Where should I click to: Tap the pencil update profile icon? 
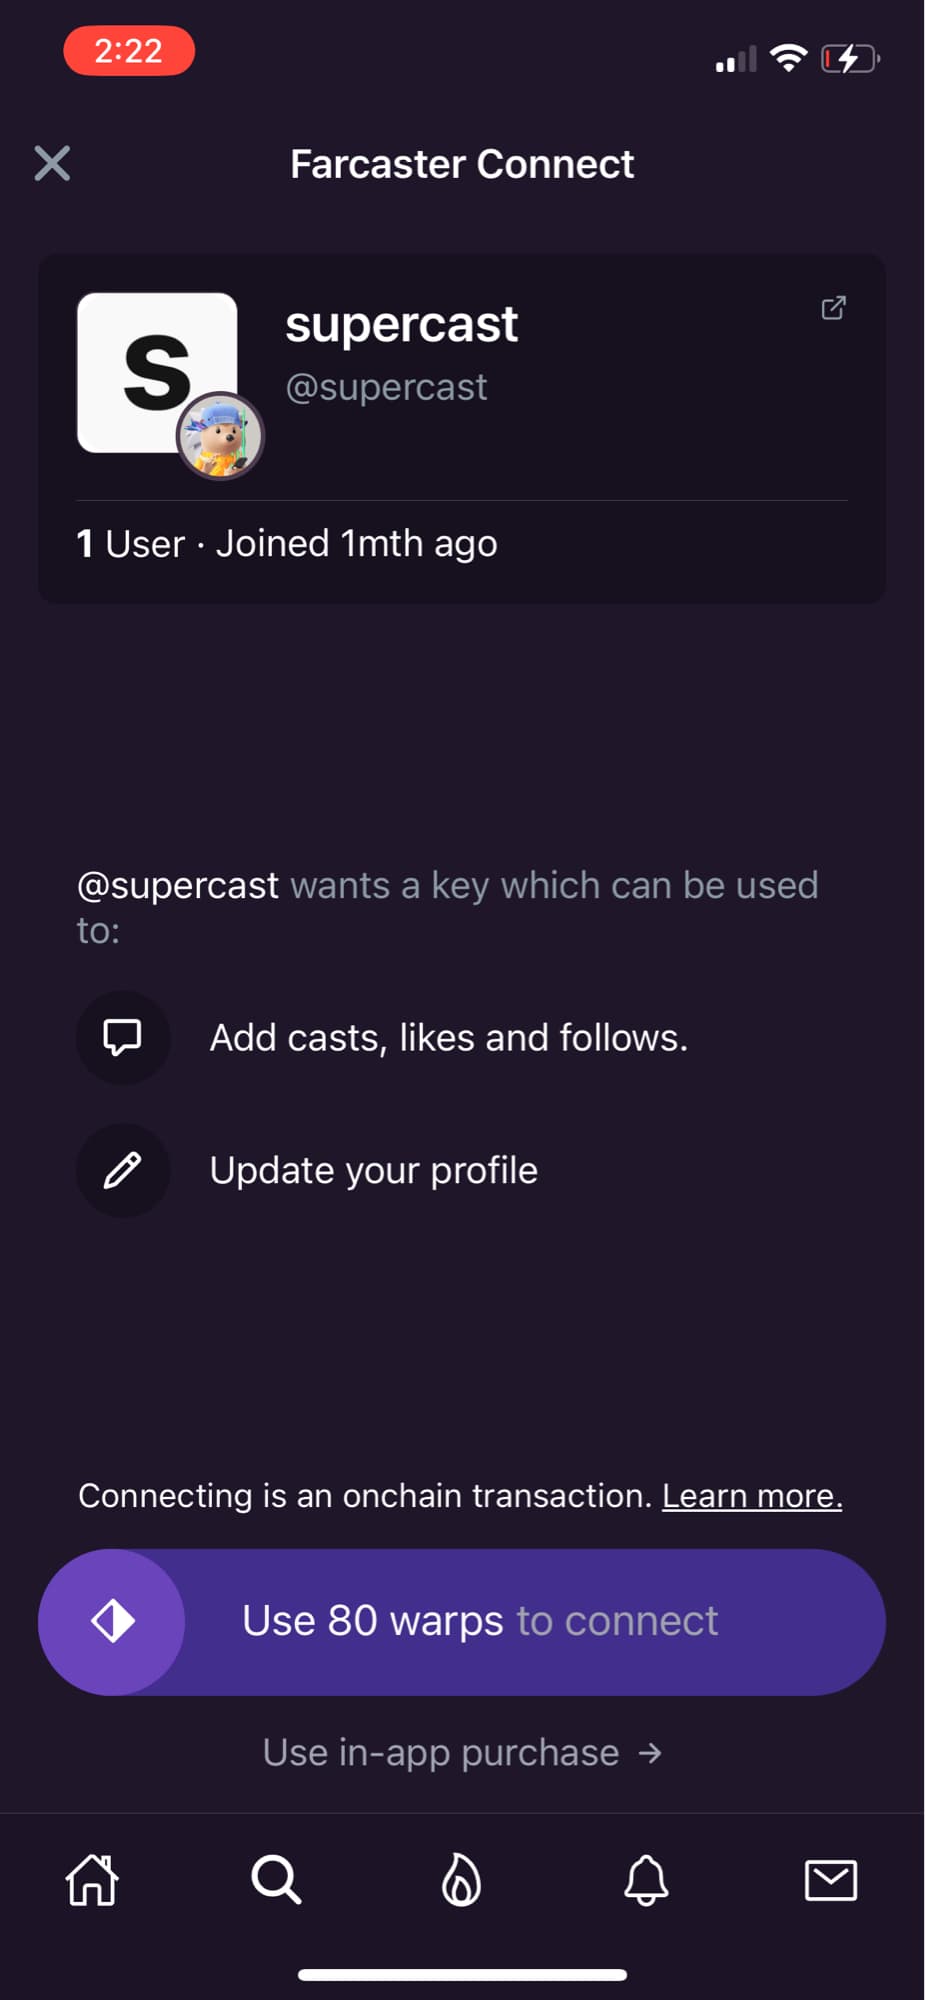pos(123,1170)
